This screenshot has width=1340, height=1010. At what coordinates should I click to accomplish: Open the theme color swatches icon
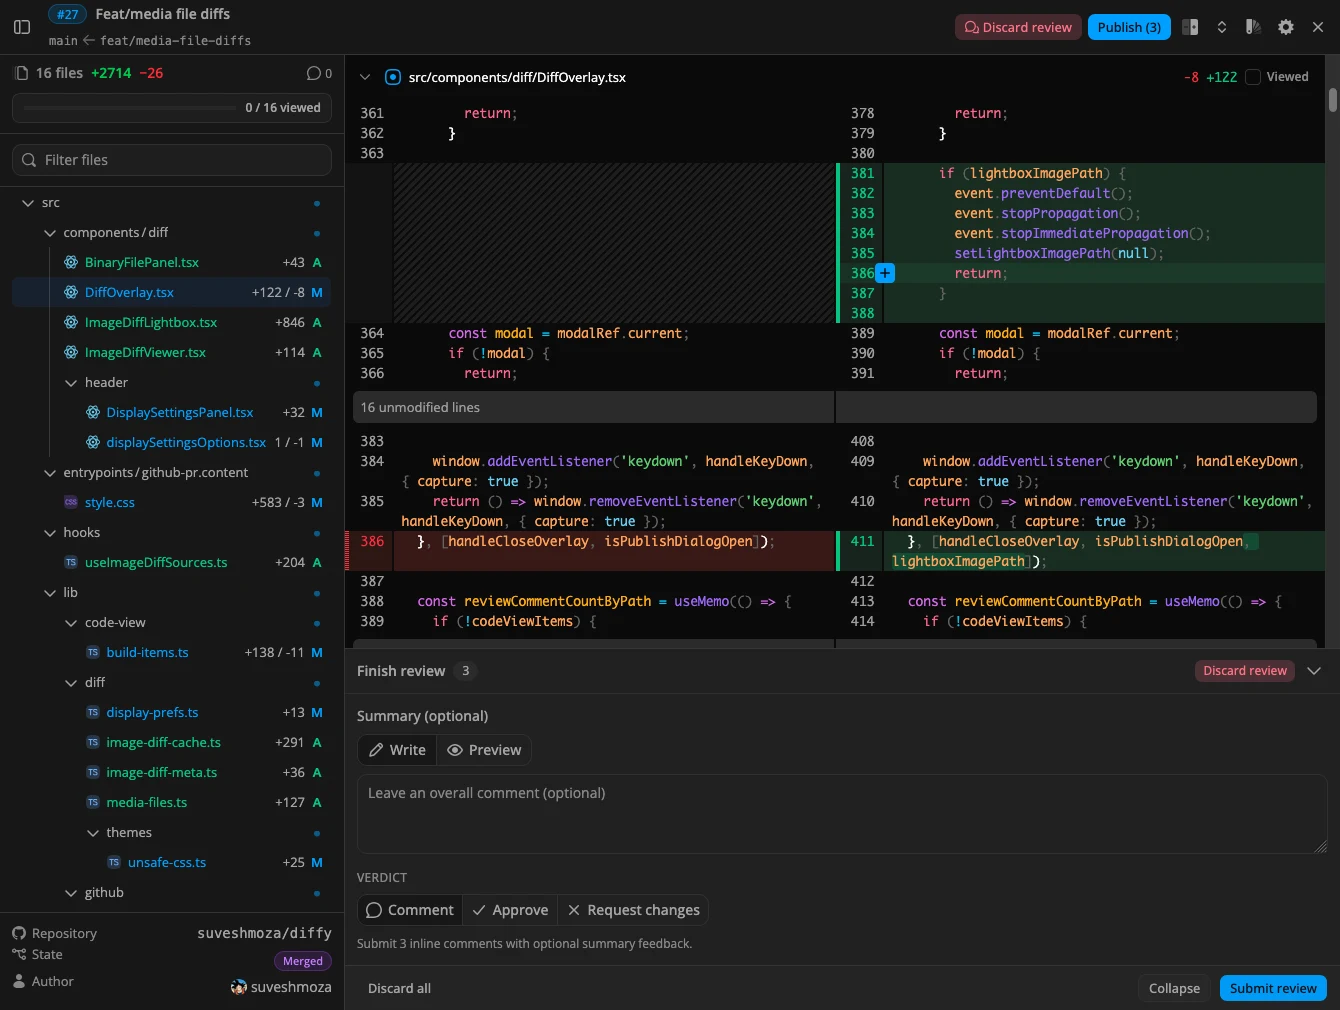[1253, 27]
